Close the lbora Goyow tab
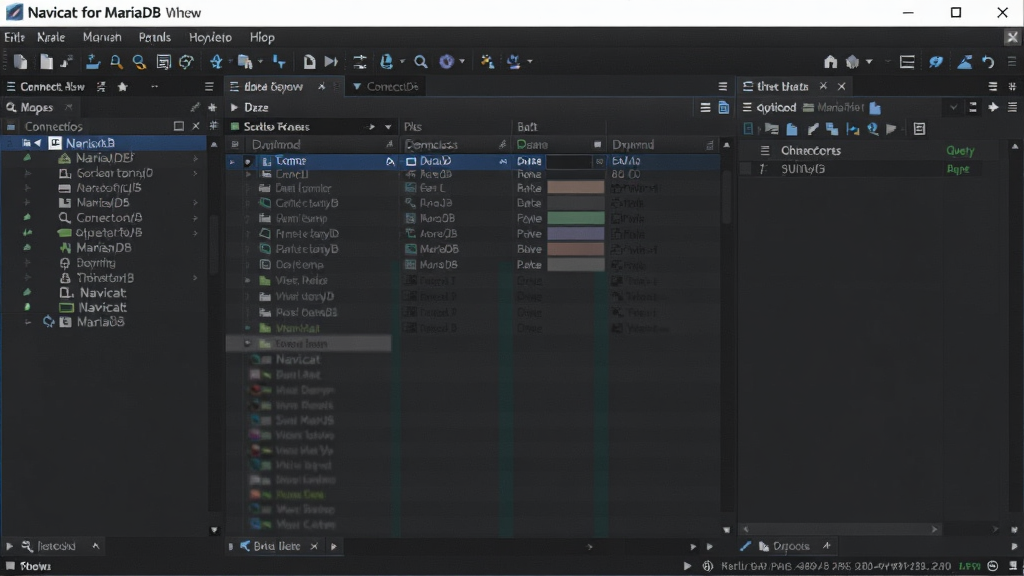Viewport: 1024px width, 576px height. [321, 86]
